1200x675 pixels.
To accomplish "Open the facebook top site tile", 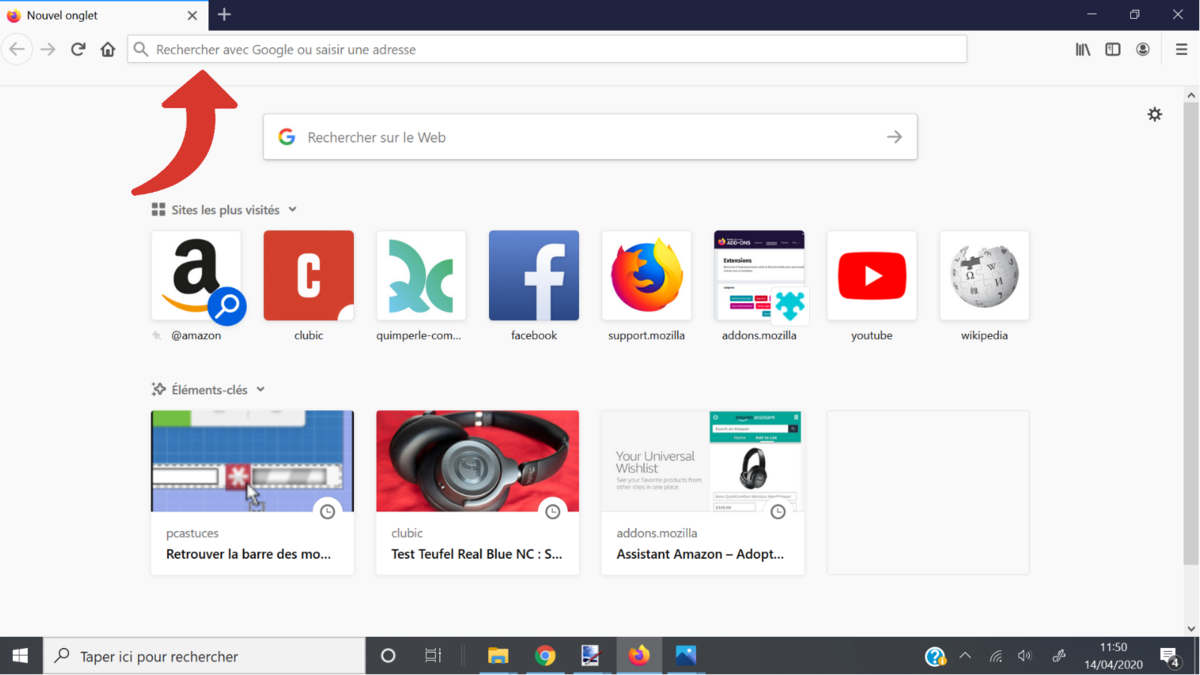I will coord(534,276).
